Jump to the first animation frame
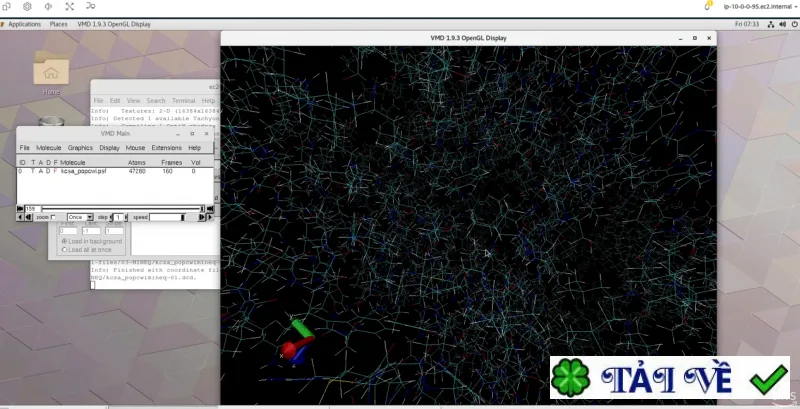800x409 pixels. (x=20, y=209)
